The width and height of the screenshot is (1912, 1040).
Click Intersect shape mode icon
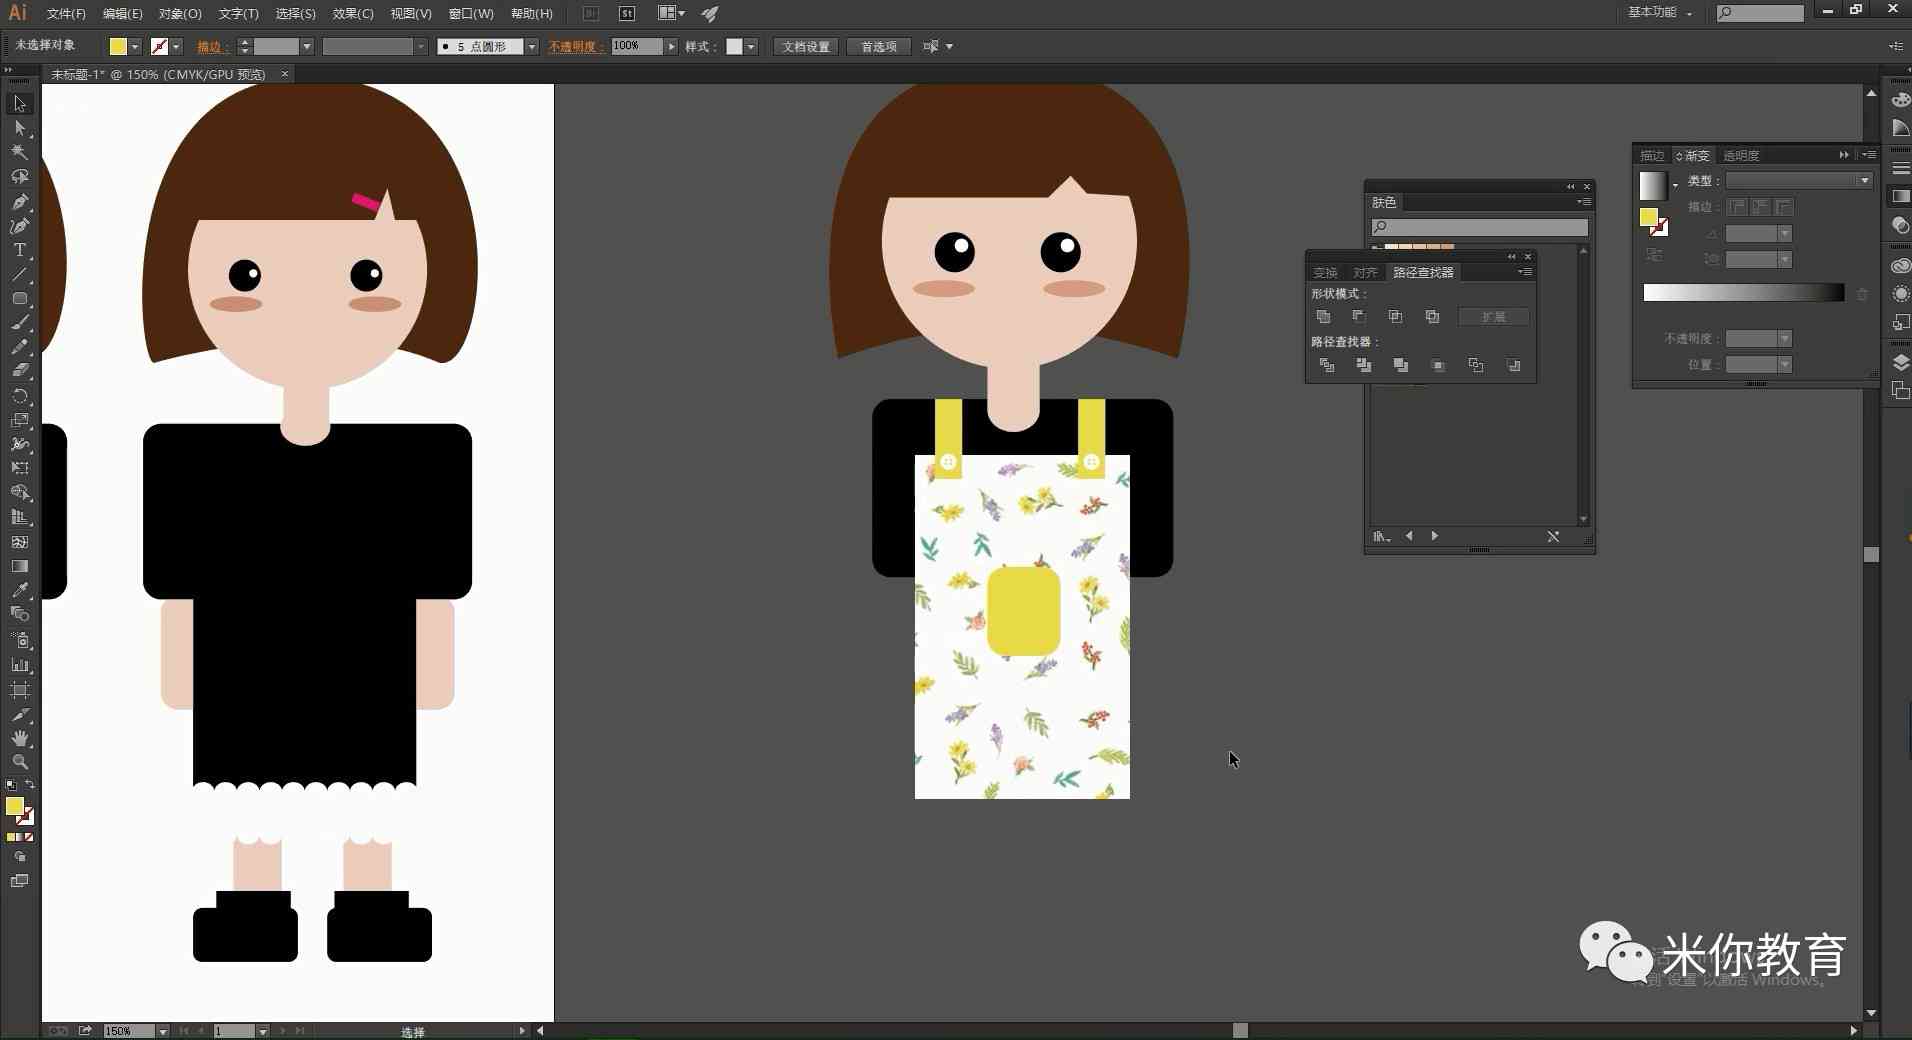[1395, 317]
